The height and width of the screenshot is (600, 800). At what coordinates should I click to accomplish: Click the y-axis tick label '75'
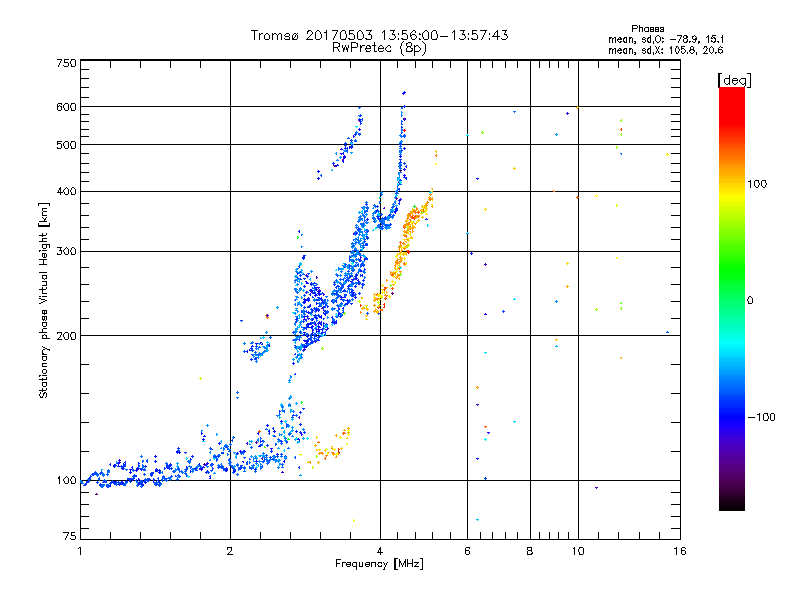click(70, 536)
